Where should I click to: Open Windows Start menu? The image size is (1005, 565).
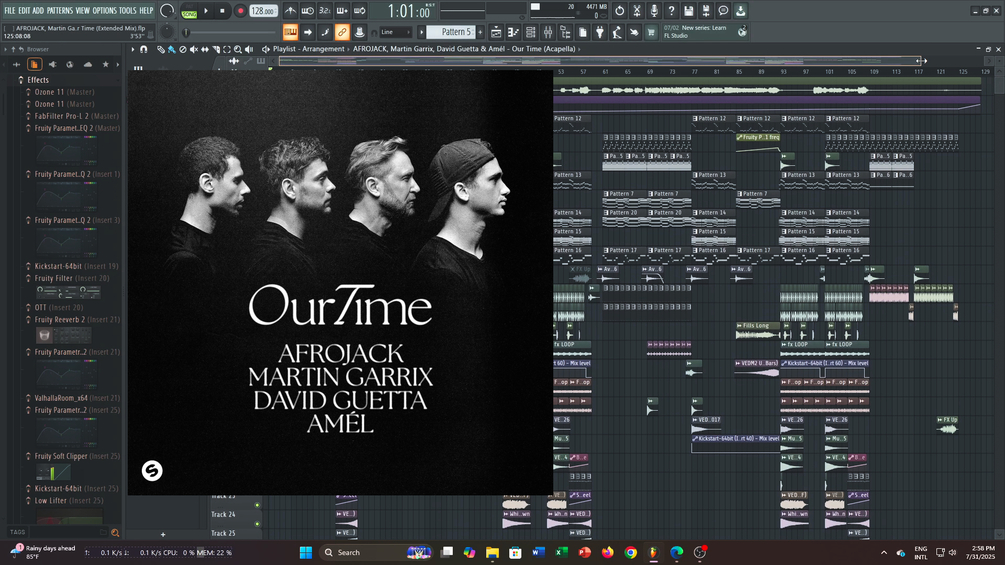tap(306, 552)
